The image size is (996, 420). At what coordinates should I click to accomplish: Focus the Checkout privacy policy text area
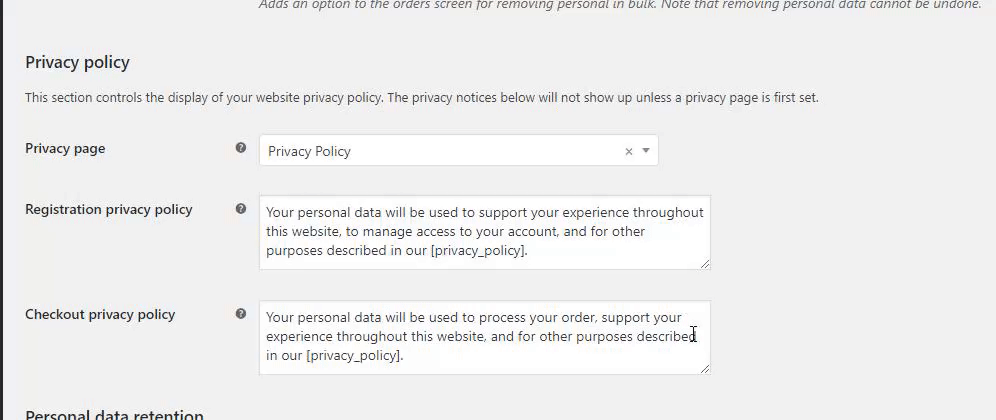pos(484,337)
